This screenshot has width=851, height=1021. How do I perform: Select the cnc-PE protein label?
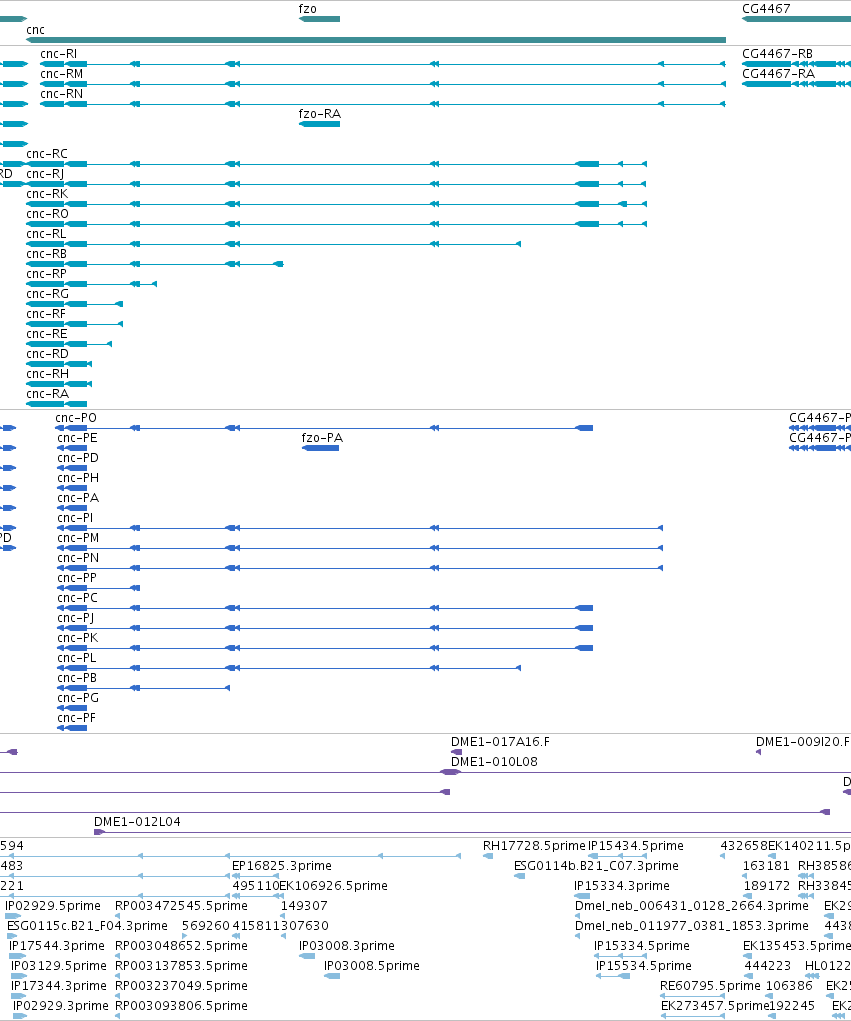(77, 438)
